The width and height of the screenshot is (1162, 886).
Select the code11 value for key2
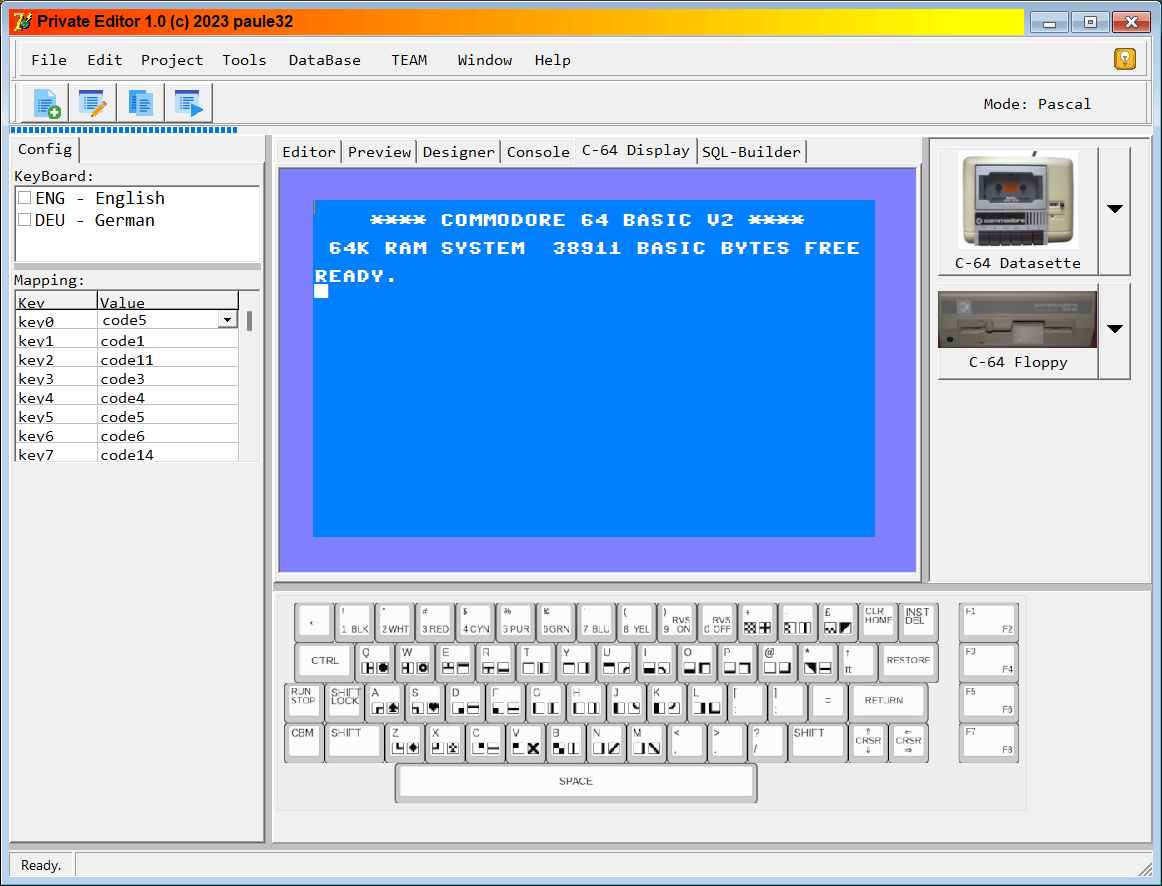pos(167,359)
